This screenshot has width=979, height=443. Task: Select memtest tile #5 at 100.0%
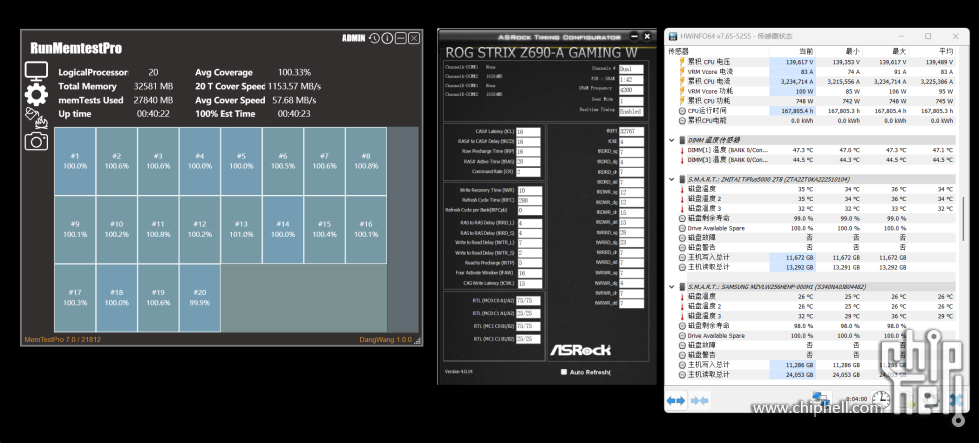(241, 162)
